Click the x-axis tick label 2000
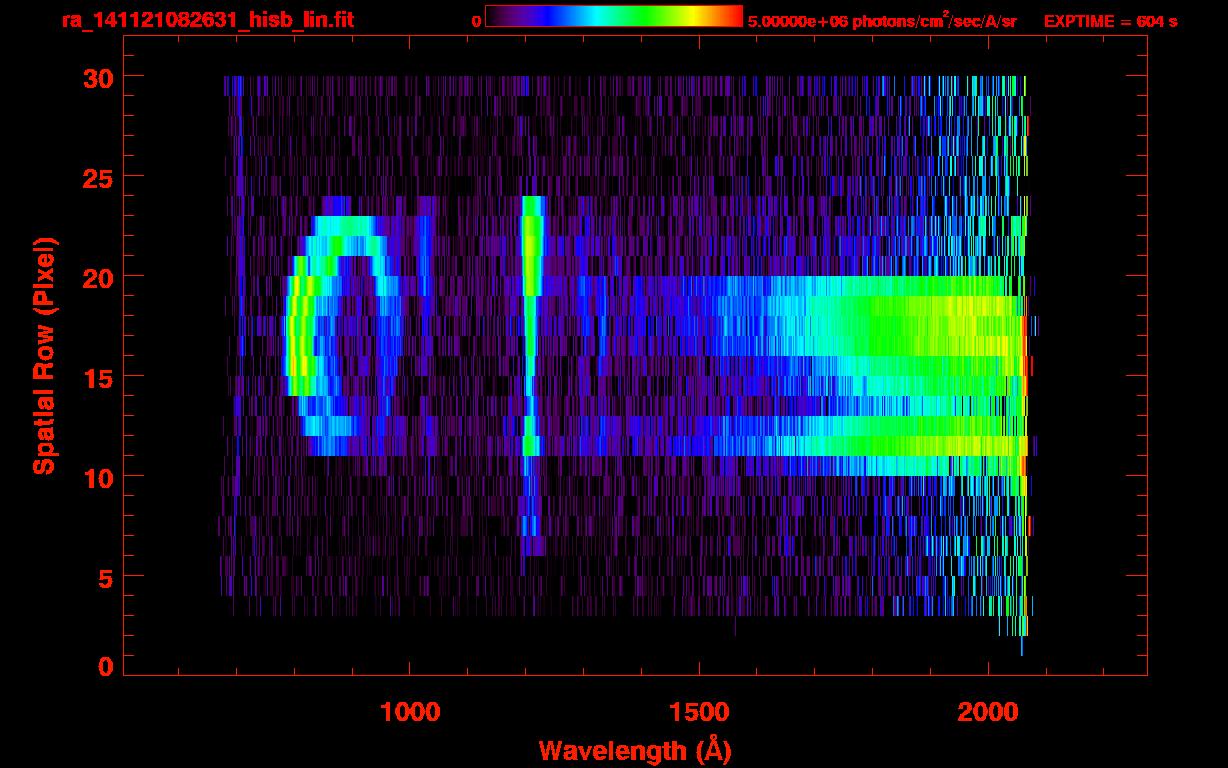Image resolution: width=1228 pixels, height=768 pixels. [x=987, y=711]
